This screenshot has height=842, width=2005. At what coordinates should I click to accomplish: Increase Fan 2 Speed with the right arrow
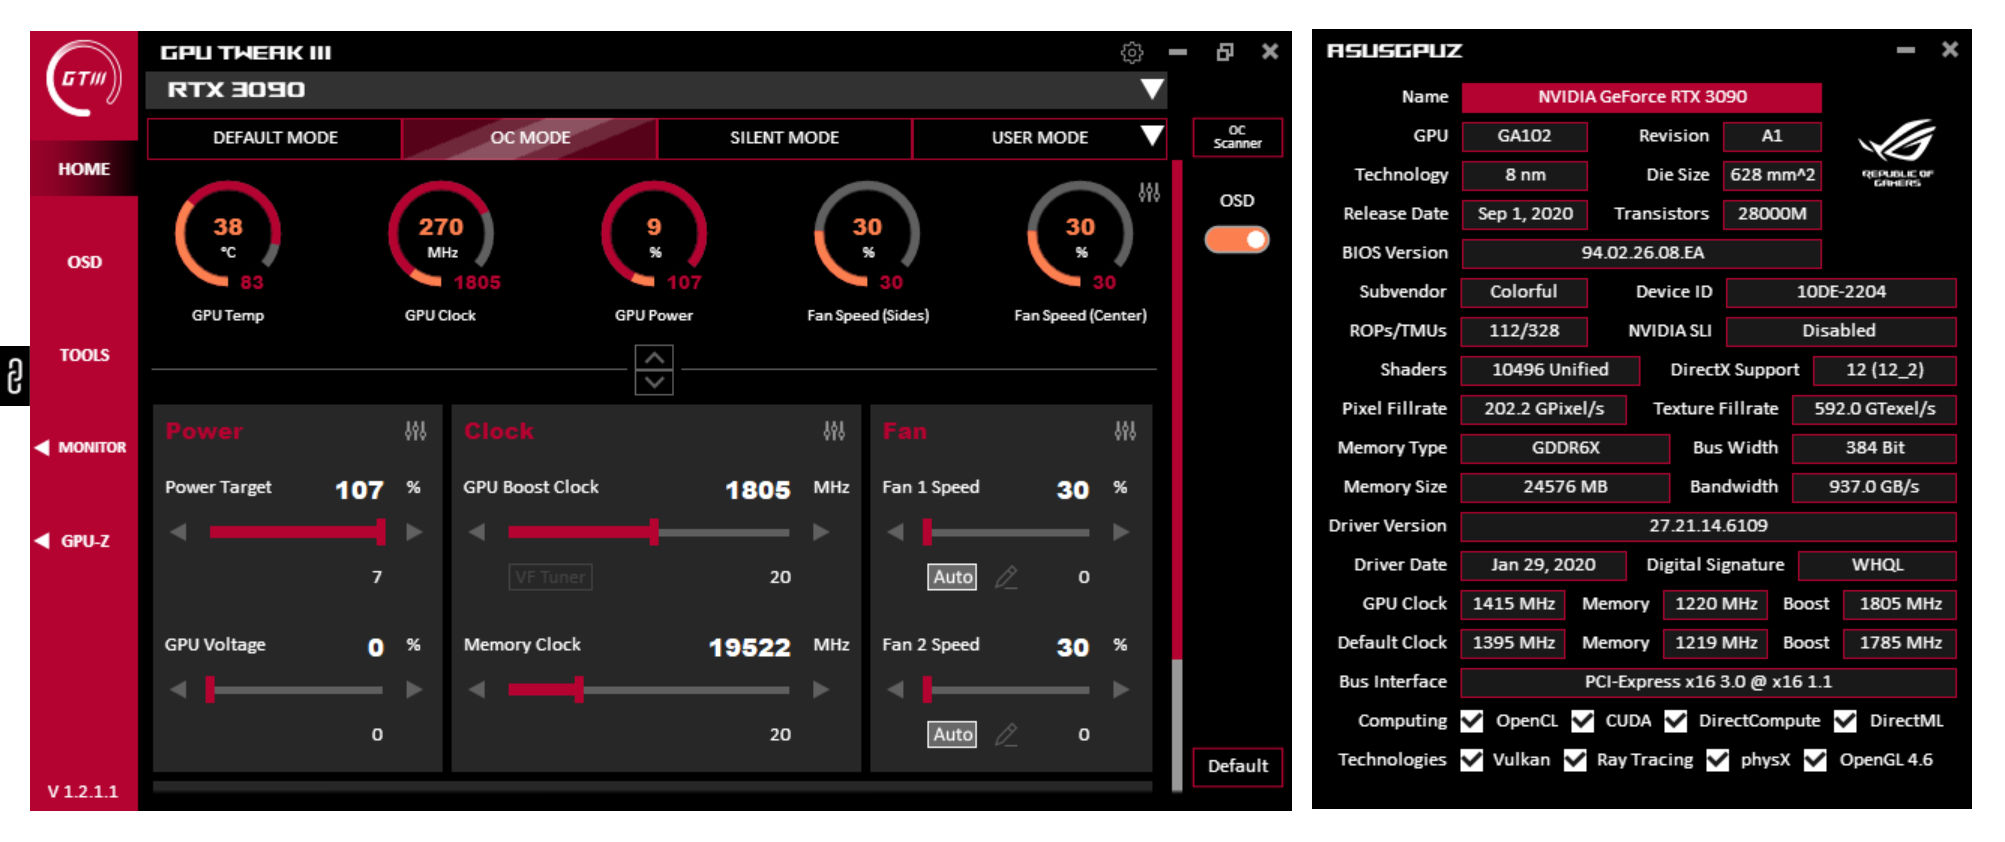pyautogui.click(x=1121, y=689)
